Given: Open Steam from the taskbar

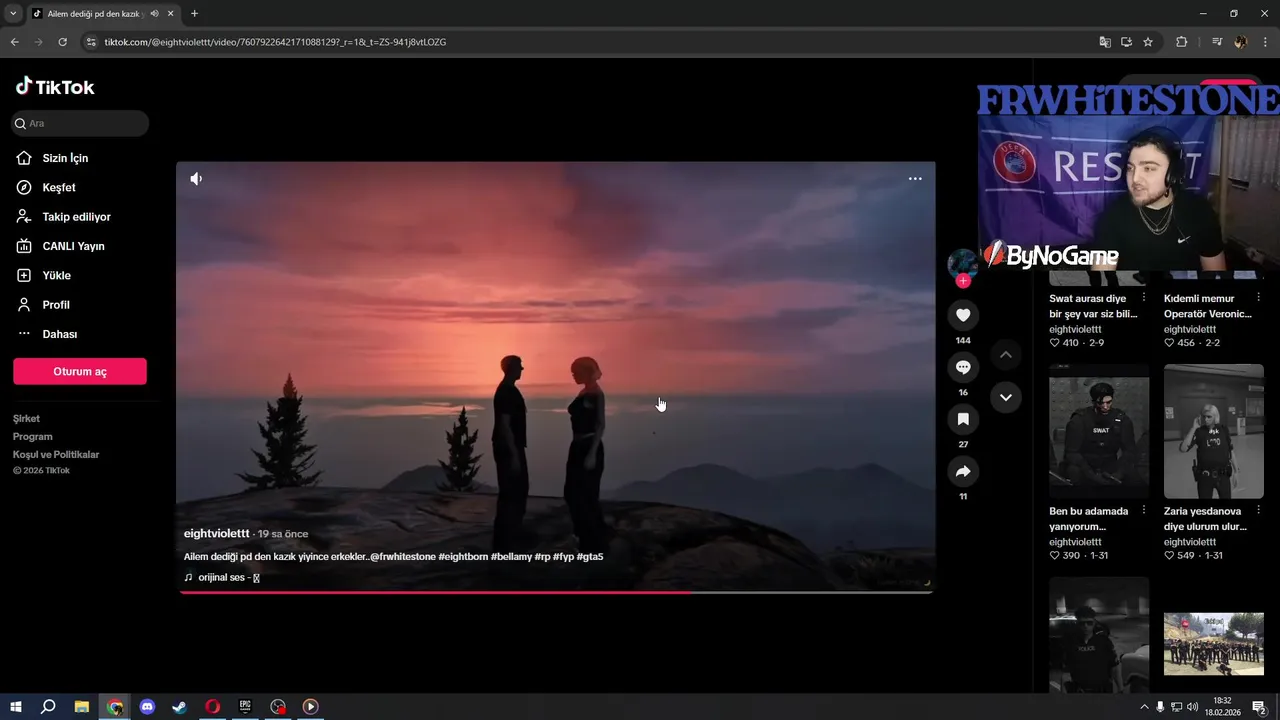Looking at the screenshot, I should coord(180,707).
